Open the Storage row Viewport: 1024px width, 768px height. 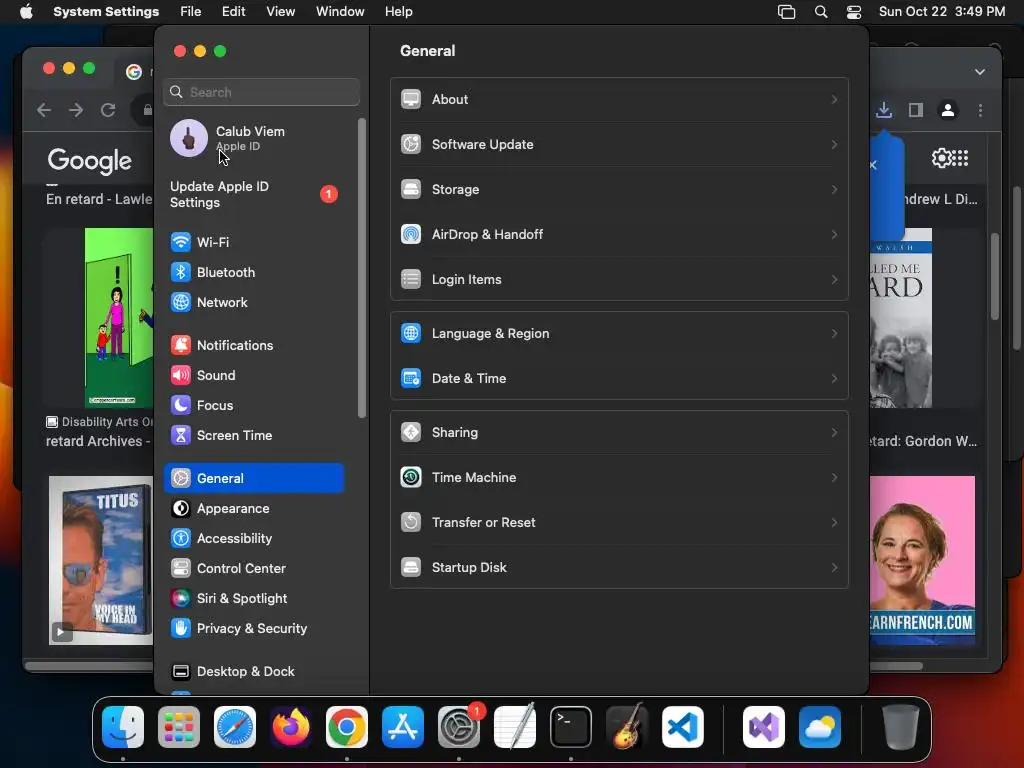pyautogui.click(x=619, y=189)
